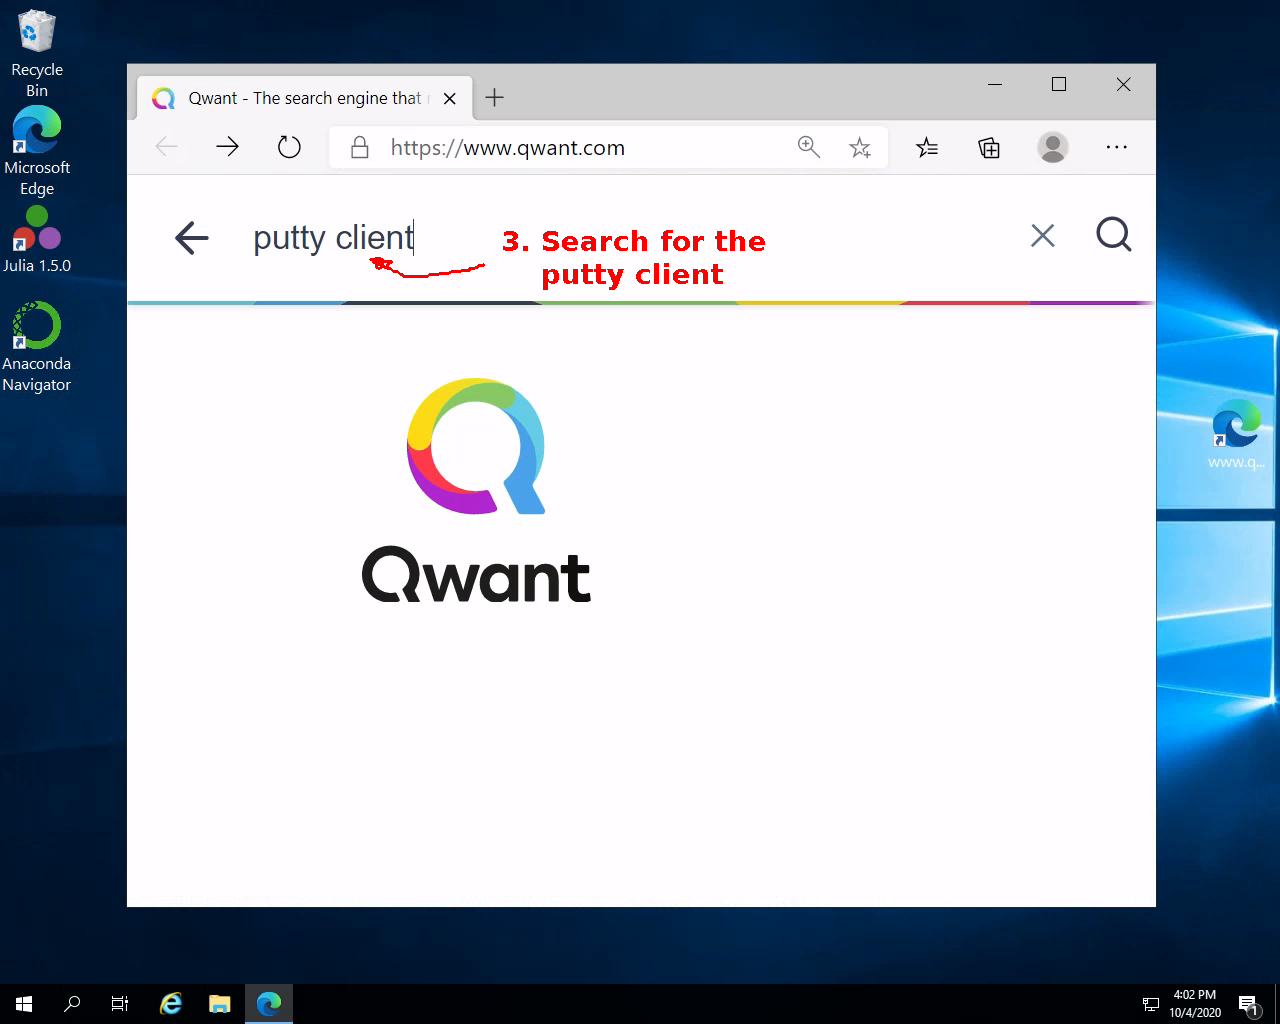Go back using the Qwant left arrow
The width and height of the screenshot is (1280, 1024).
191,238
